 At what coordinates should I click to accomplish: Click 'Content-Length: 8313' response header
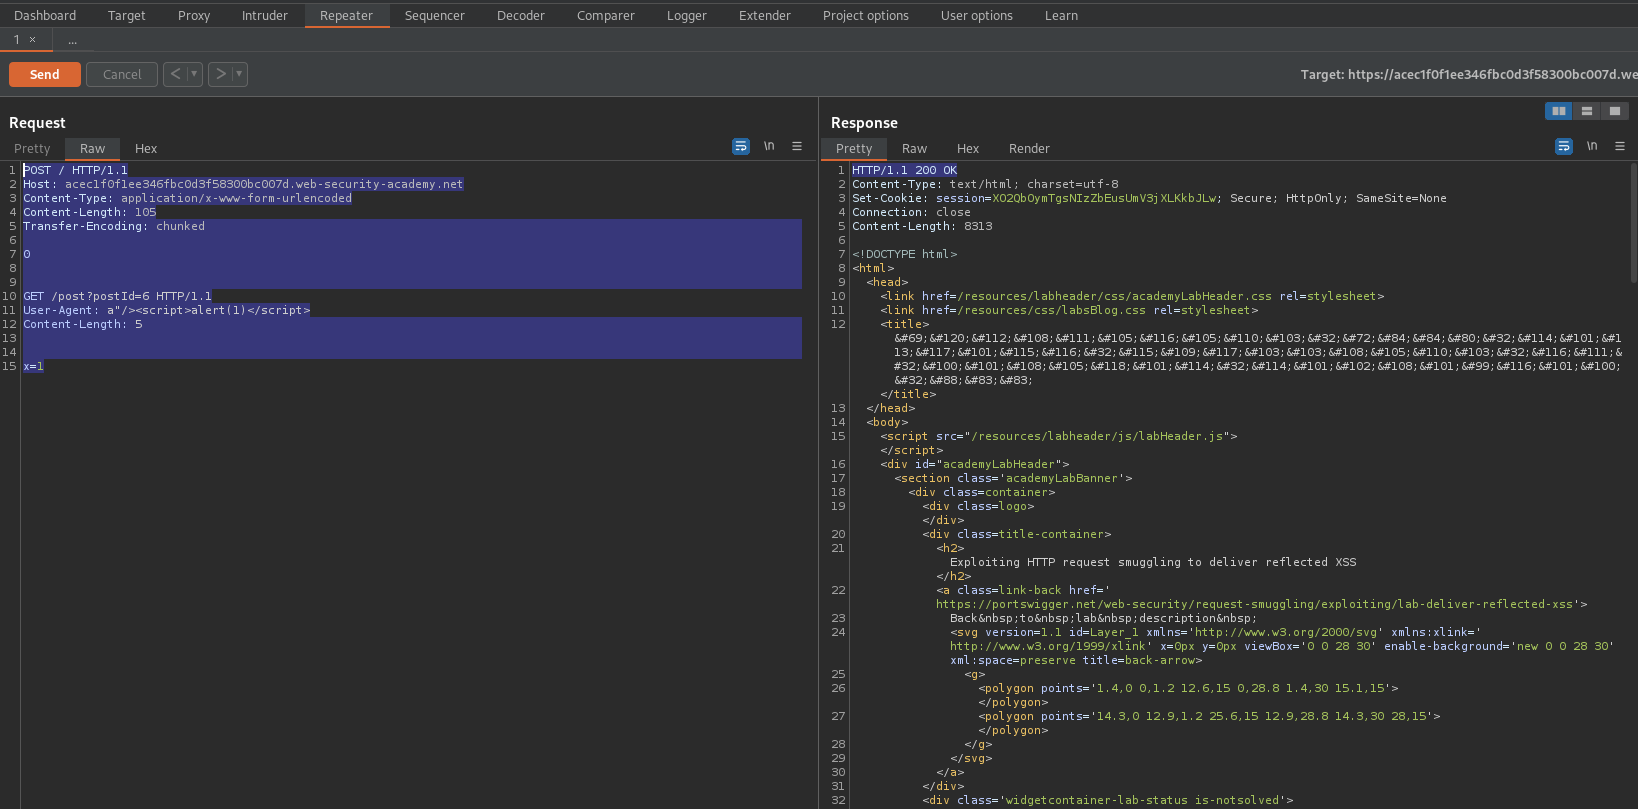(x=922, y=226)
